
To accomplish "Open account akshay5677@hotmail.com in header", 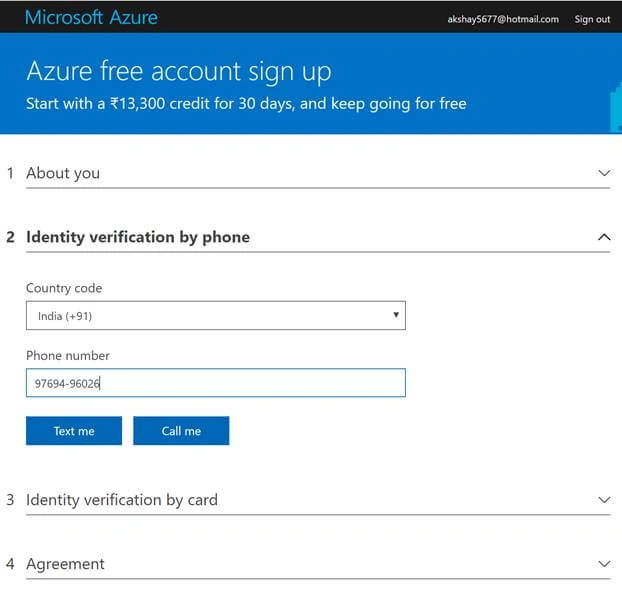I will click(x=503, y=19).
